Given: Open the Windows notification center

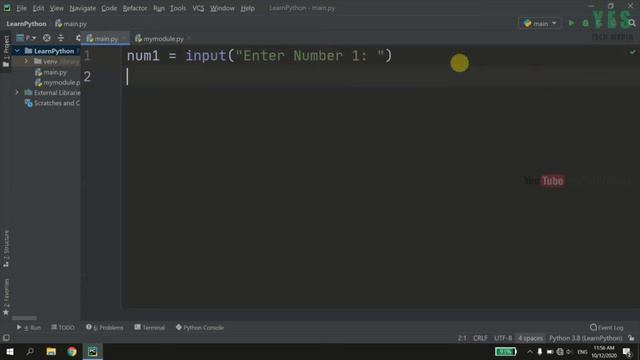Looking at the screenshot, I should [627, 351].
